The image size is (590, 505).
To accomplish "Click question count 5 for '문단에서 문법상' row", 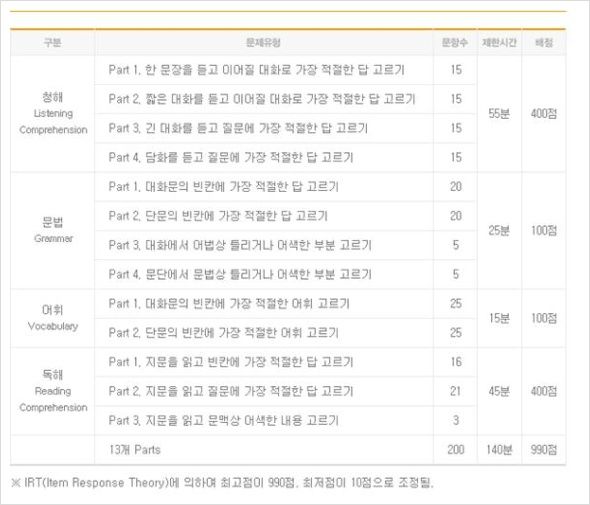I will [x=456, y=274].
